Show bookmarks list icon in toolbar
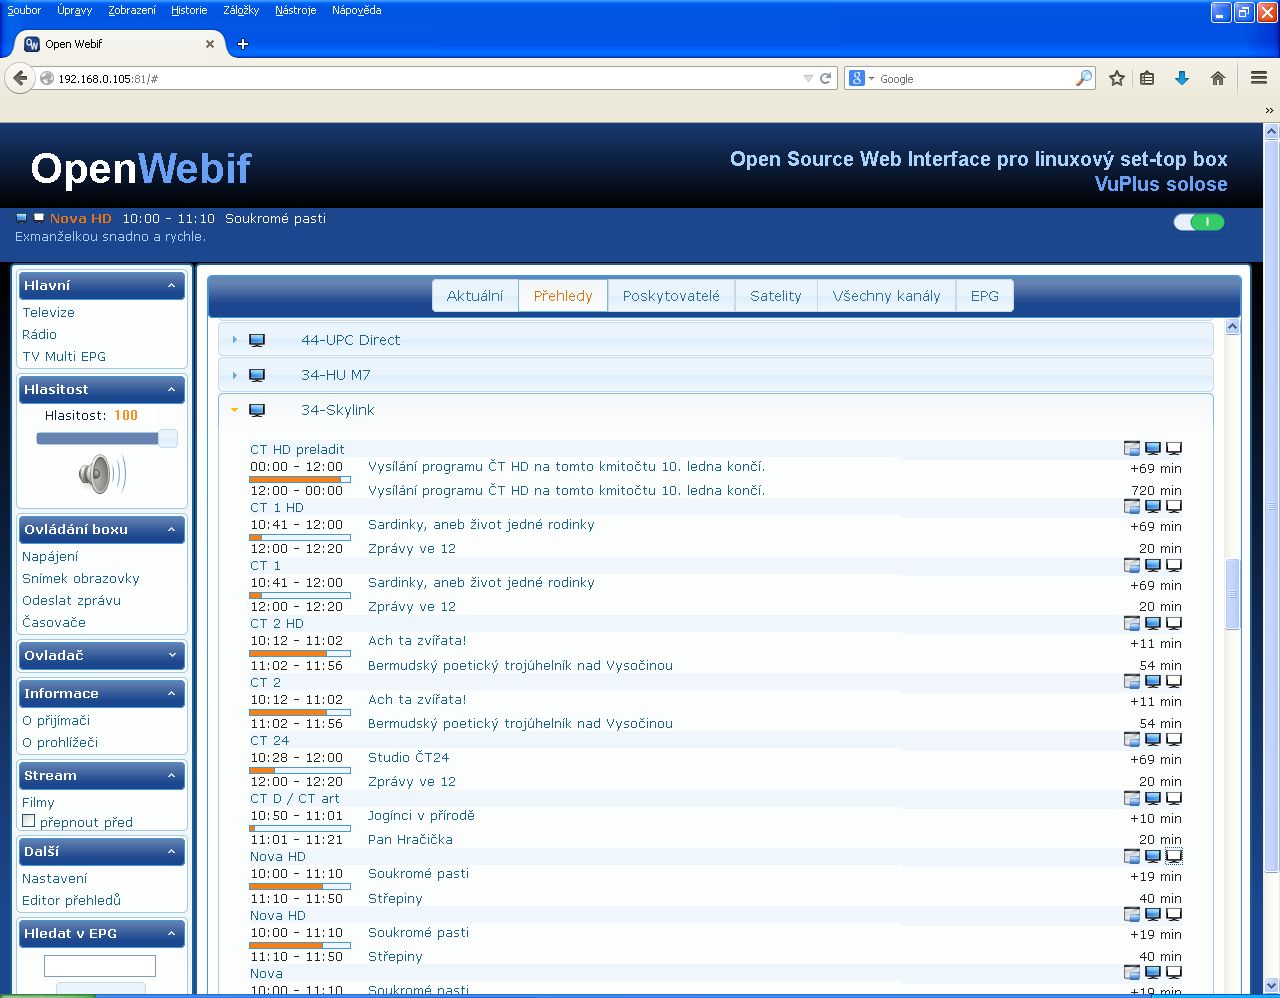The height and width of the screenshot is (998, 1280). [x=1147, y=78]
